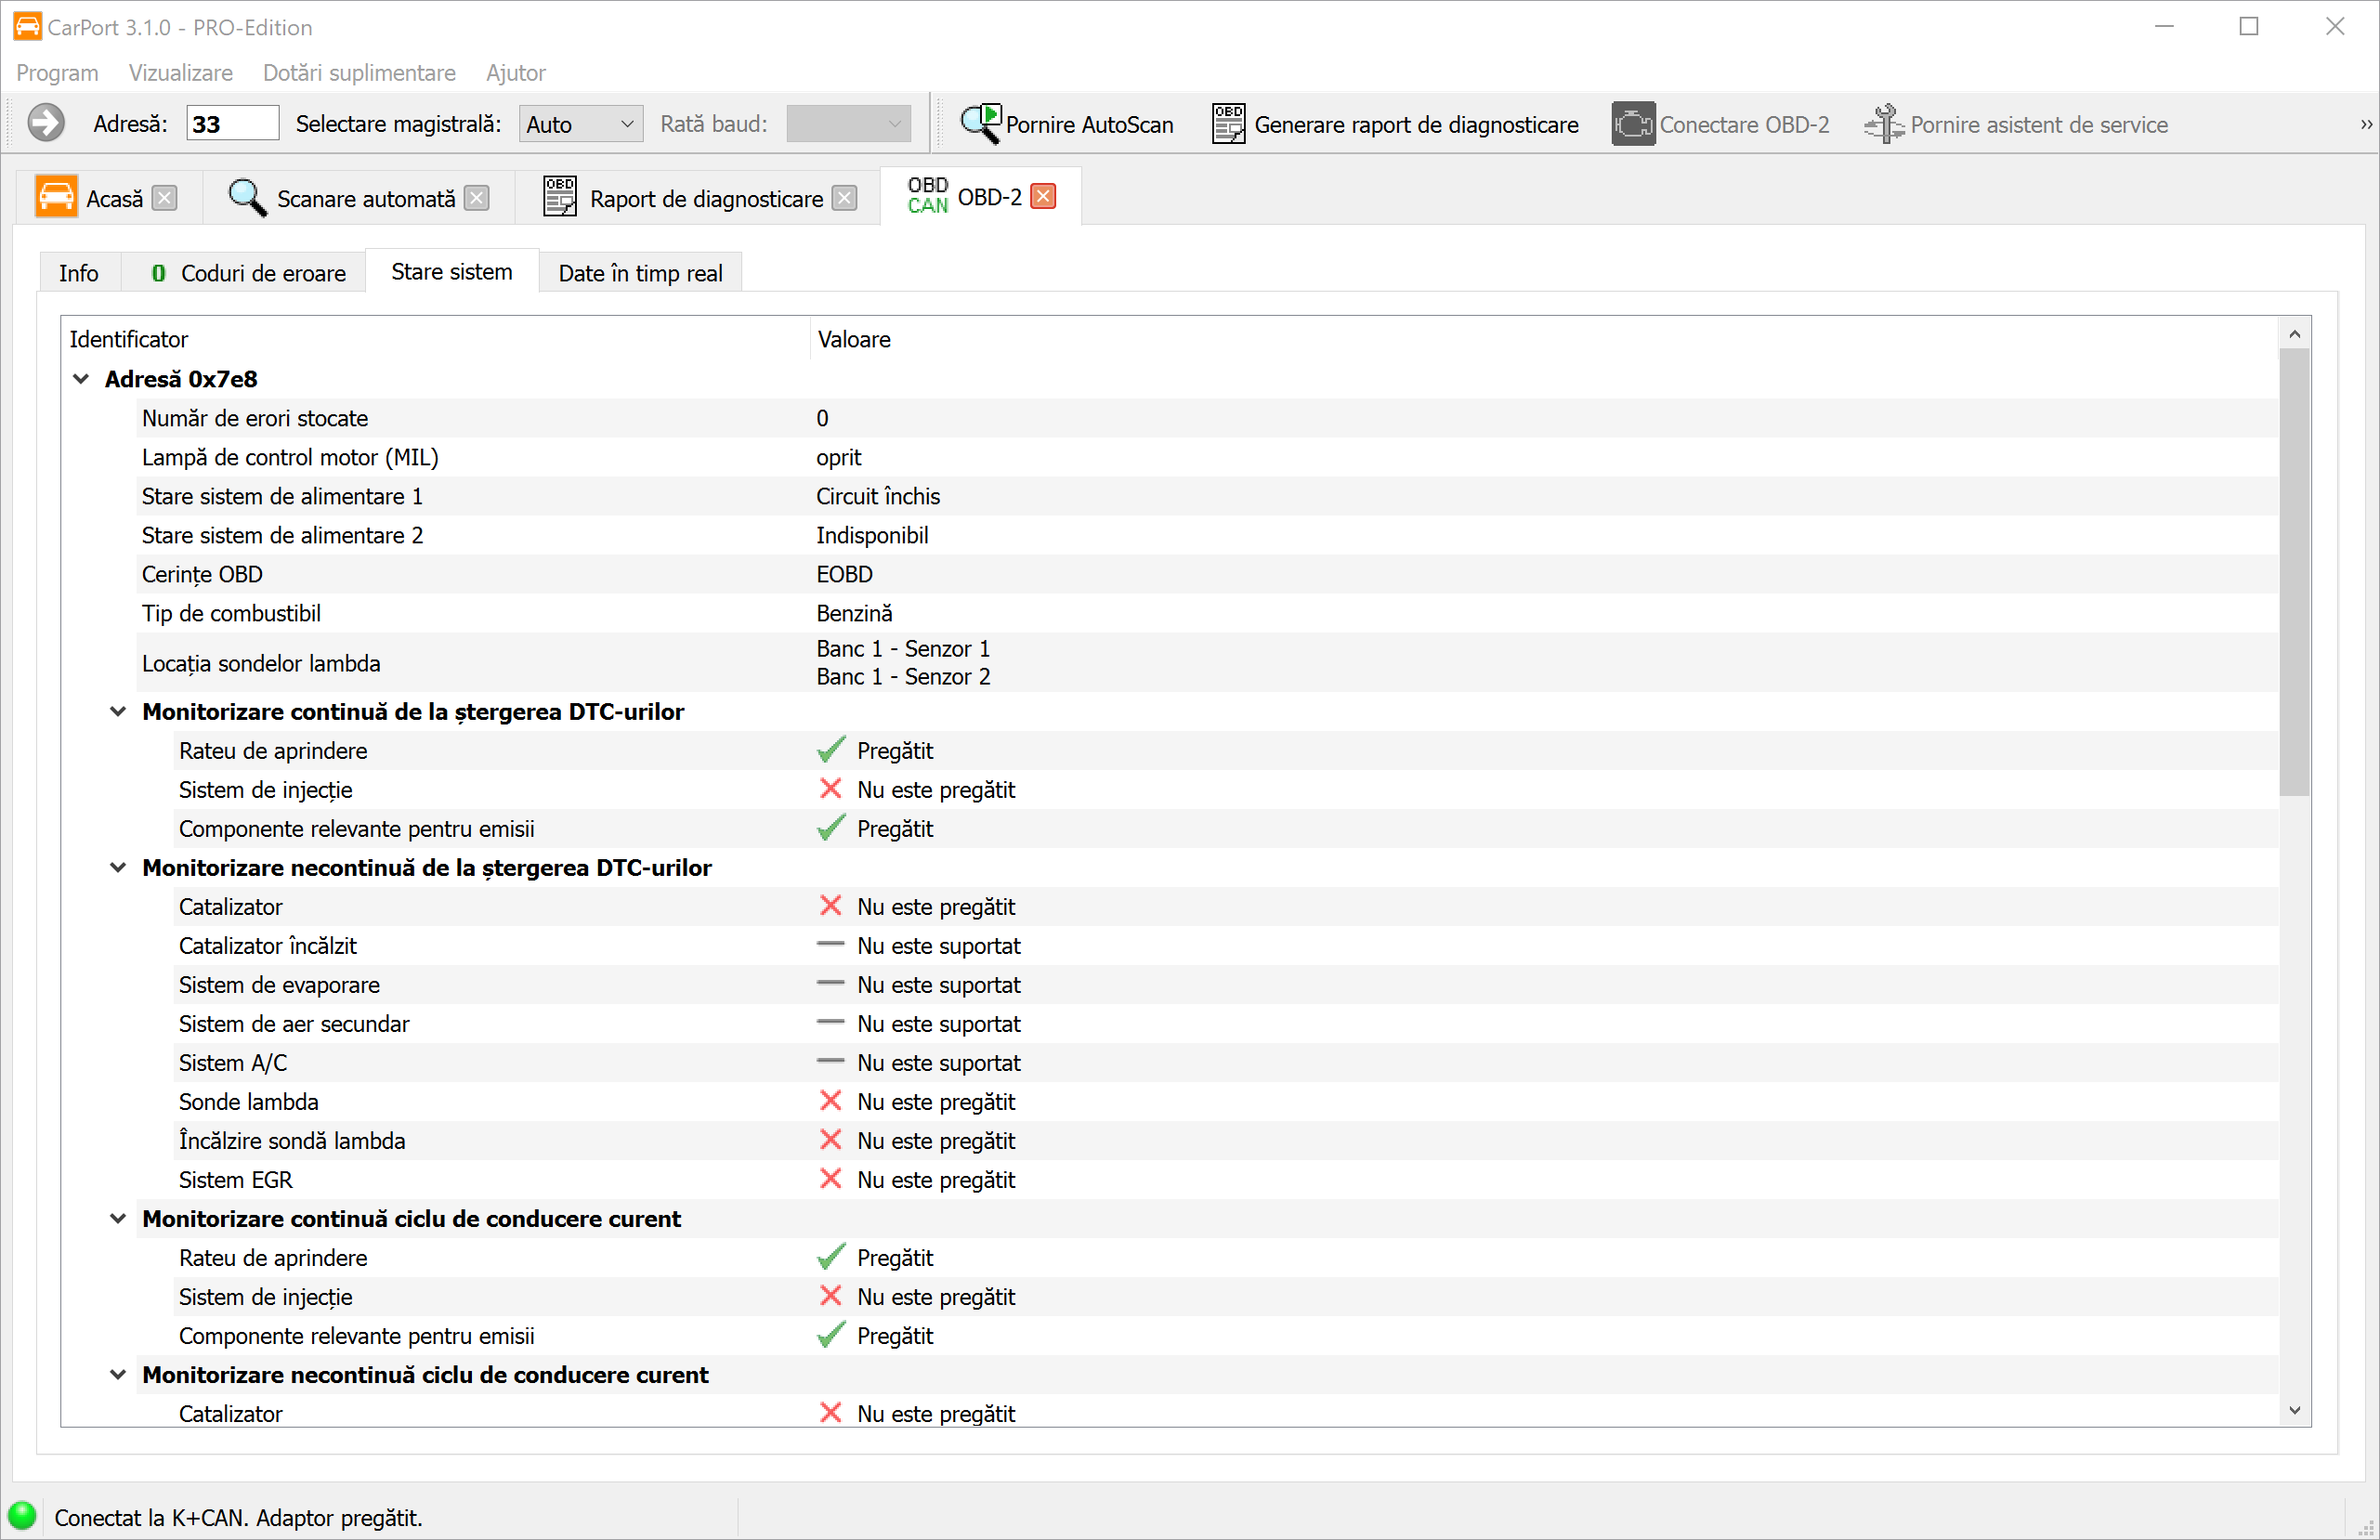Switch to the Date în timp real tab
The image size is (2380, 1540).
[x=640, y=273]
